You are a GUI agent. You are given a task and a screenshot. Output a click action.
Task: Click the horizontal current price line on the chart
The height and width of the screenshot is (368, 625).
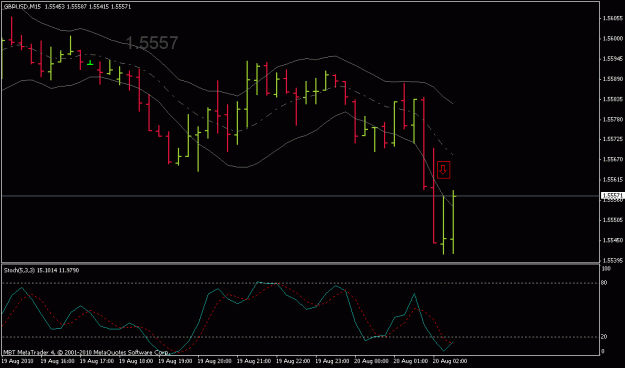point(301,196)
